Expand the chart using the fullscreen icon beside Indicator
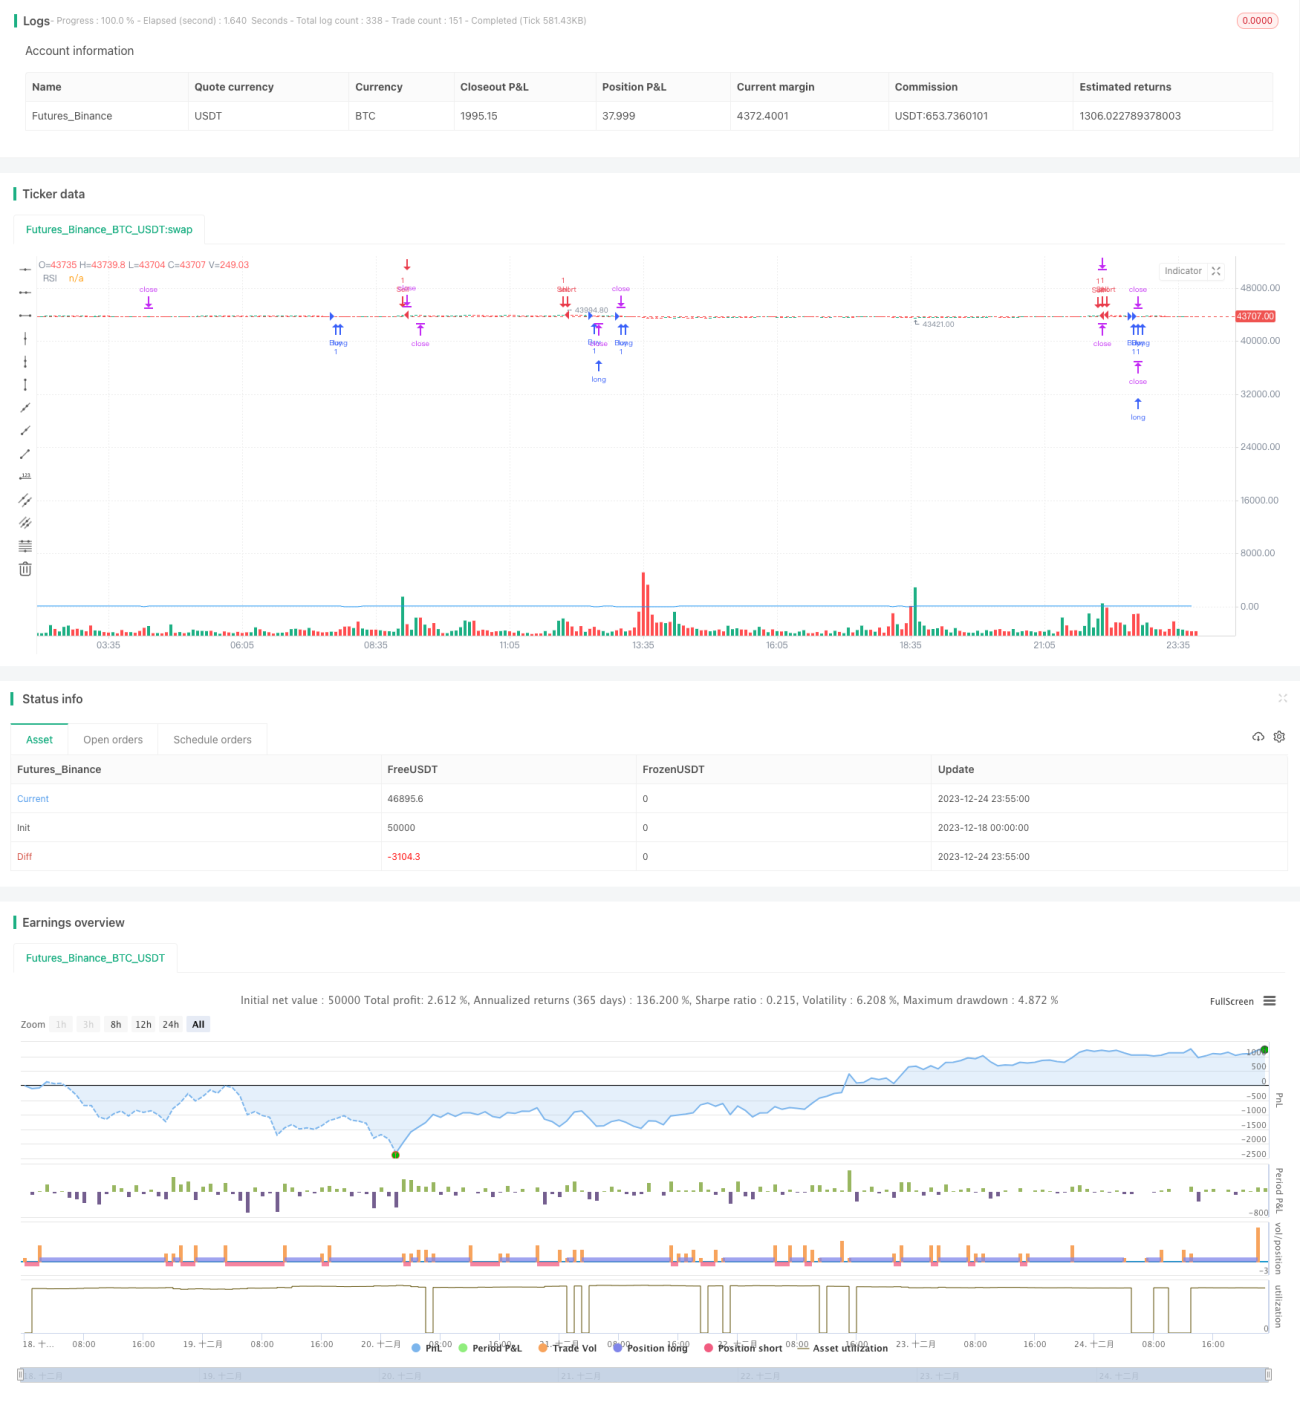This screenshot has height=1405, width=1300. coord(1216,271)
